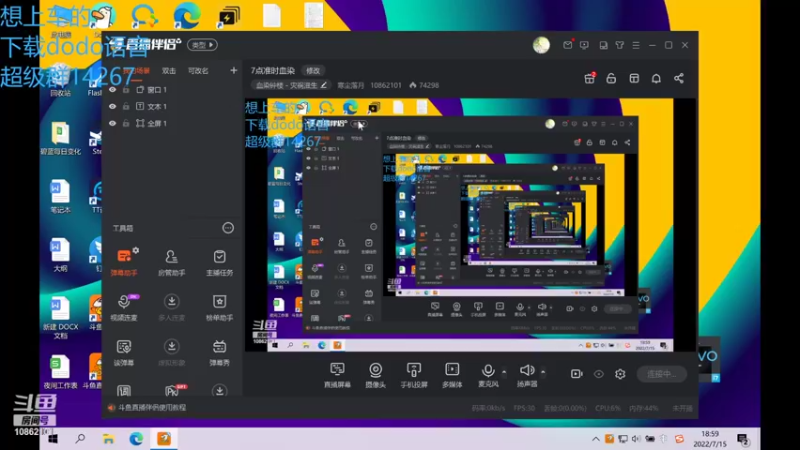Toggle lock on the 文本 1 source
The width and height of the screenshot is (800, 450).
pyautogui.click(x=126, y=107)
